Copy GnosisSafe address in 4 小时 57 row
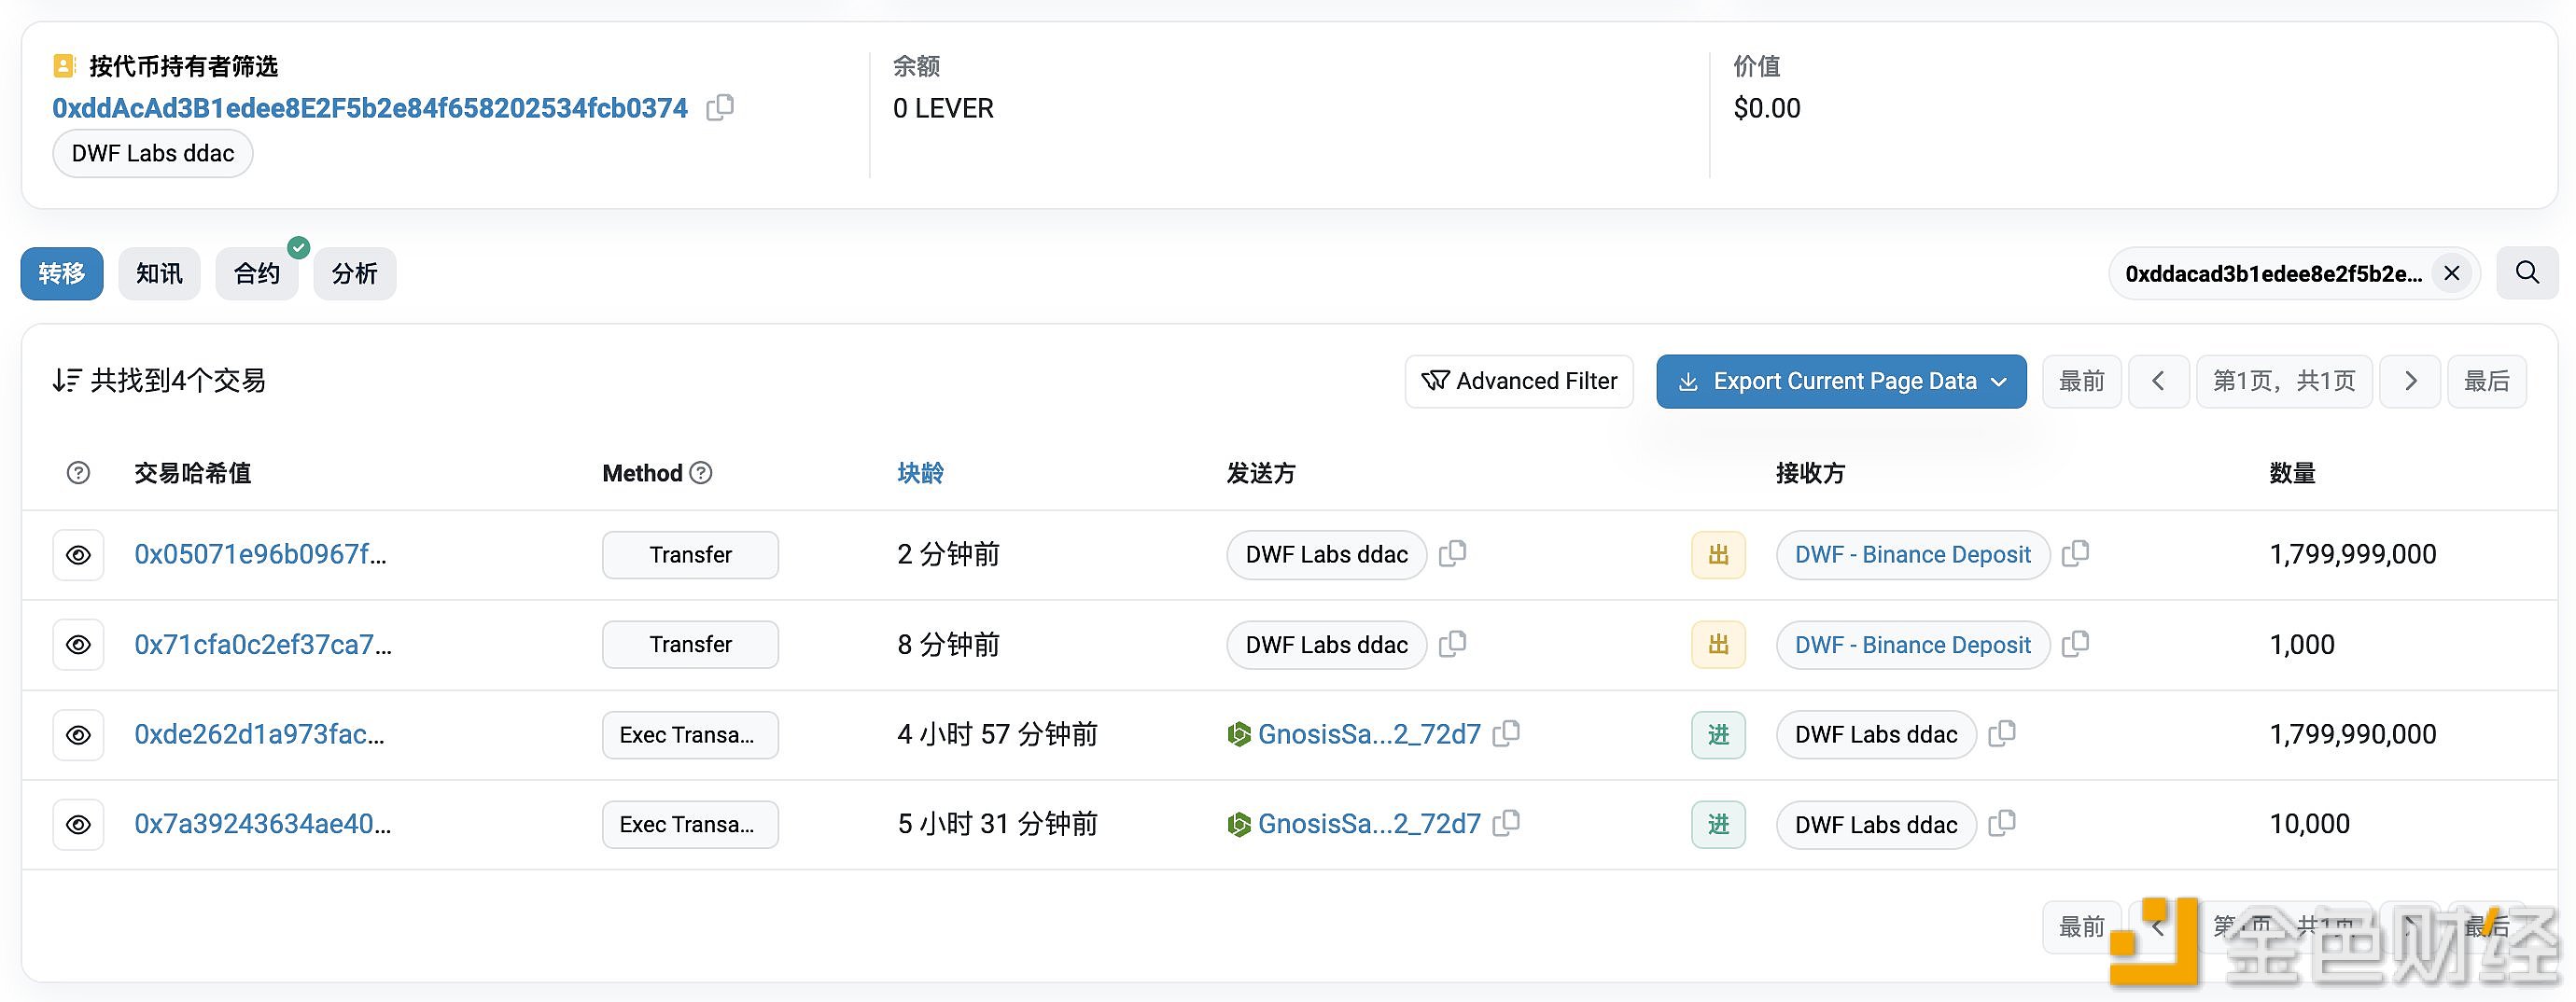The image size is (2576, 1002). point(1506,733)
